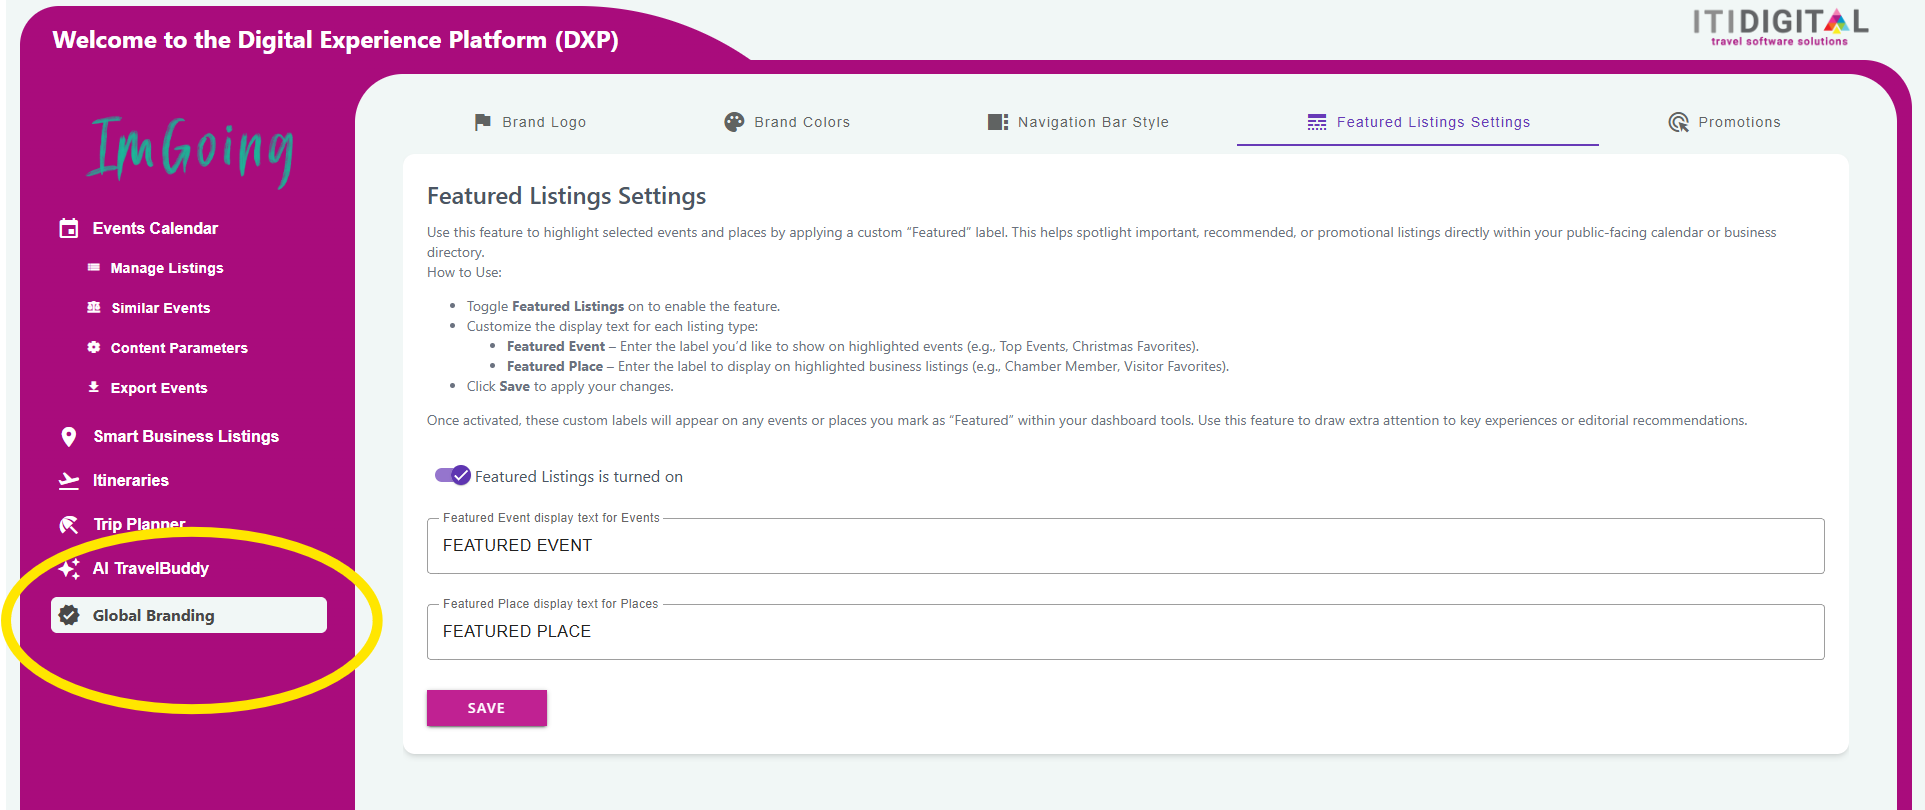This screenshot has height=810, width=1925.
Task: Click the Welcome to the Digital Experience Platform title
Action: (335, 40)
